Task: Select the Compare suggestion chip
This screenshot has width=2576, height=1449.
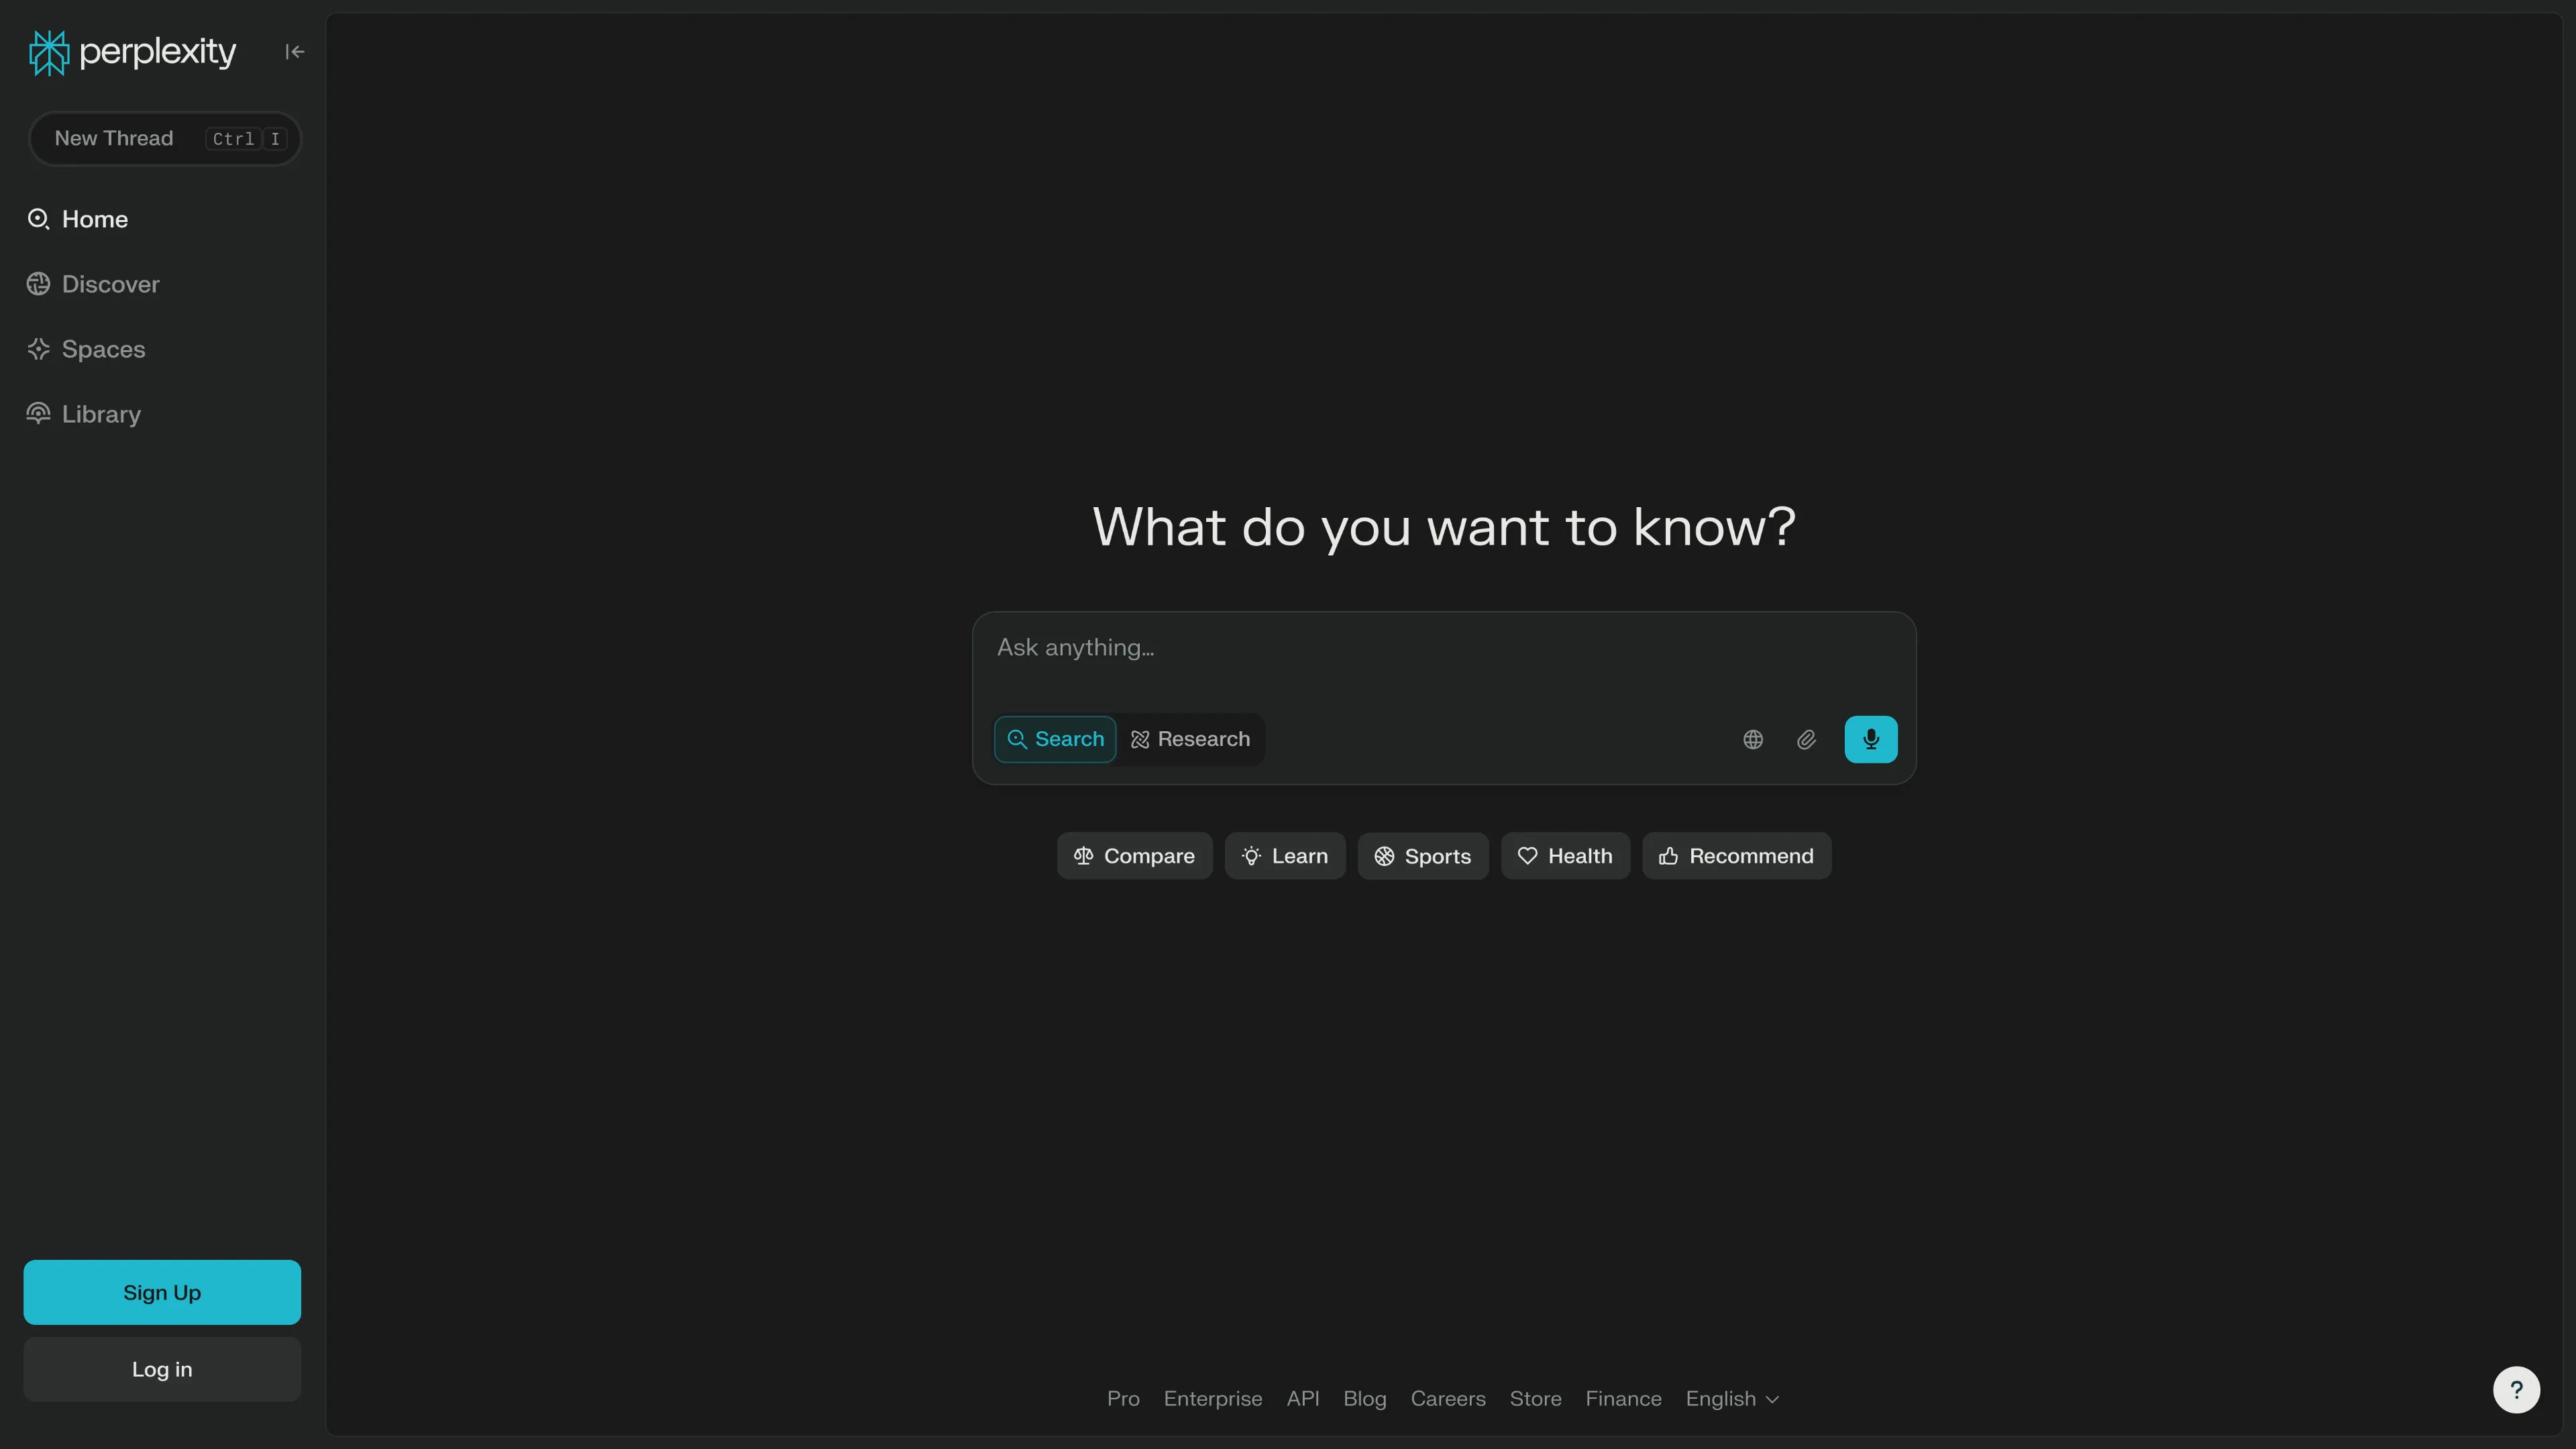Action: tap(1134, 856)
